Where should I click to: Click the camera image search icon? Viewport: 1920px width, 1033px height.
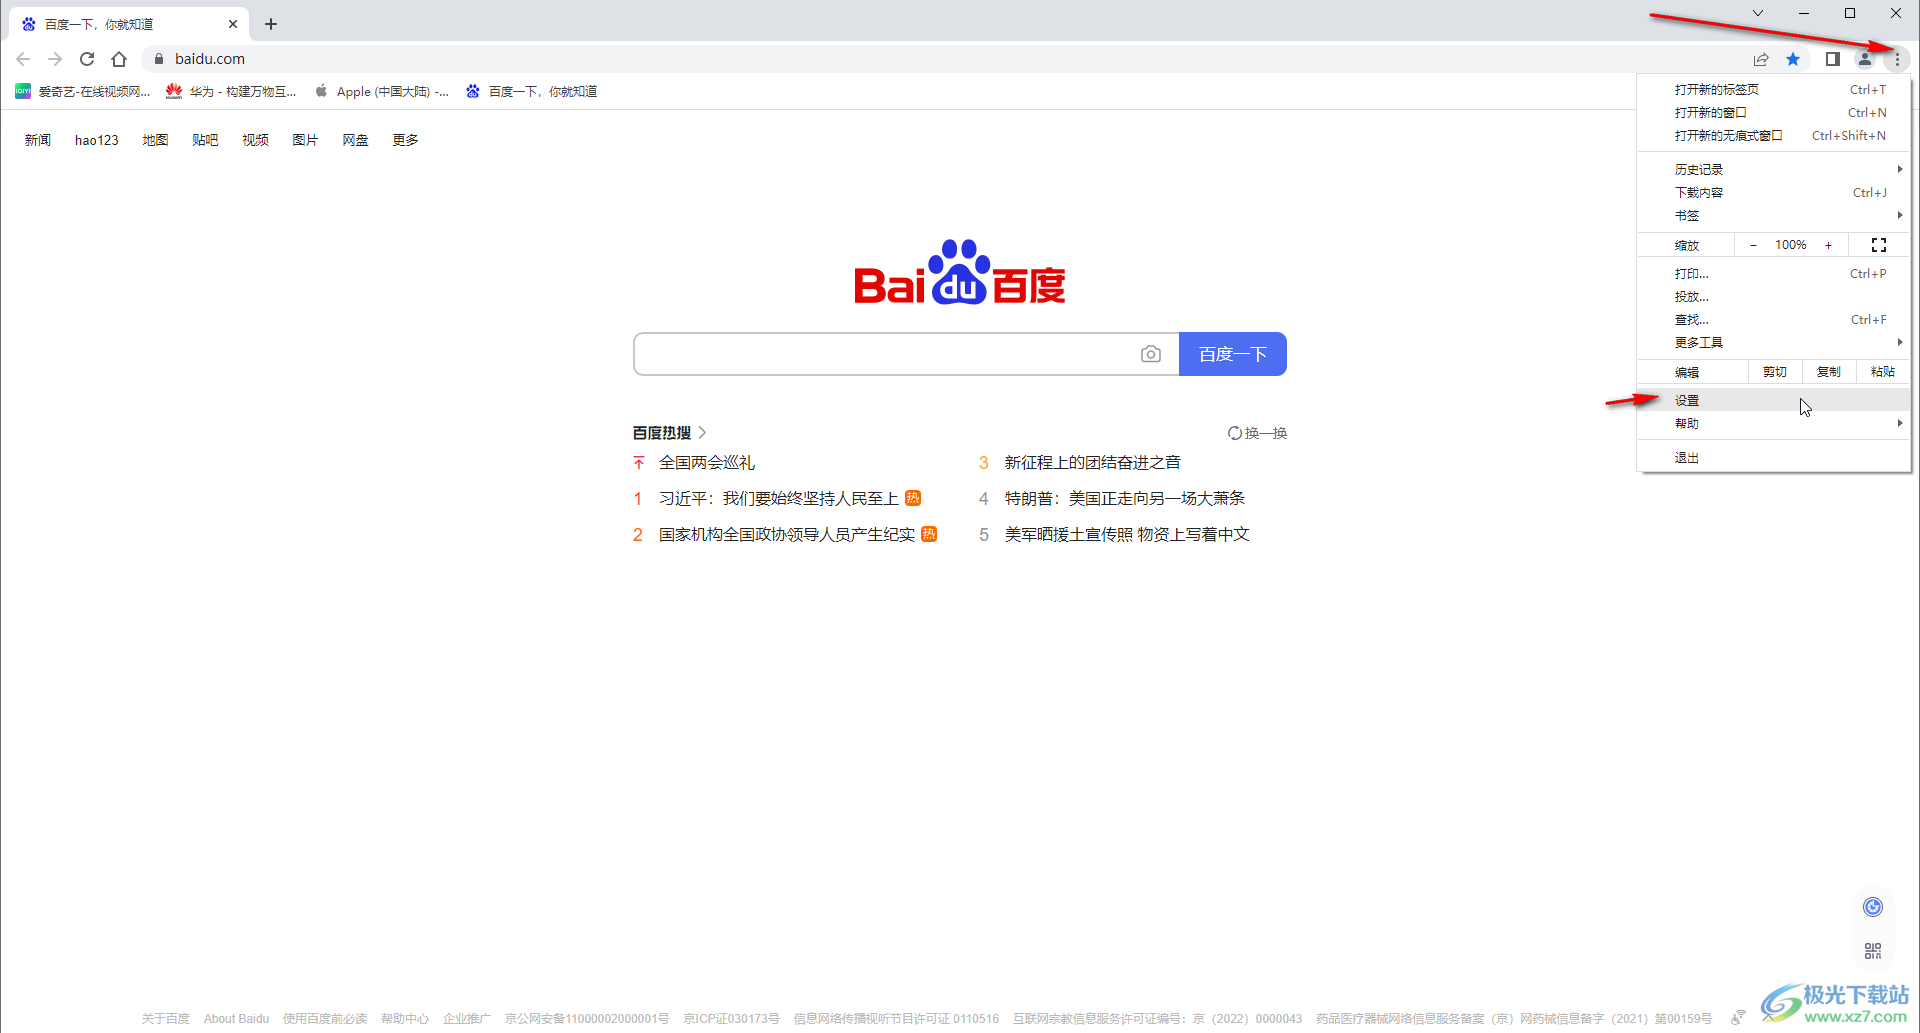tap(1151, 354)
